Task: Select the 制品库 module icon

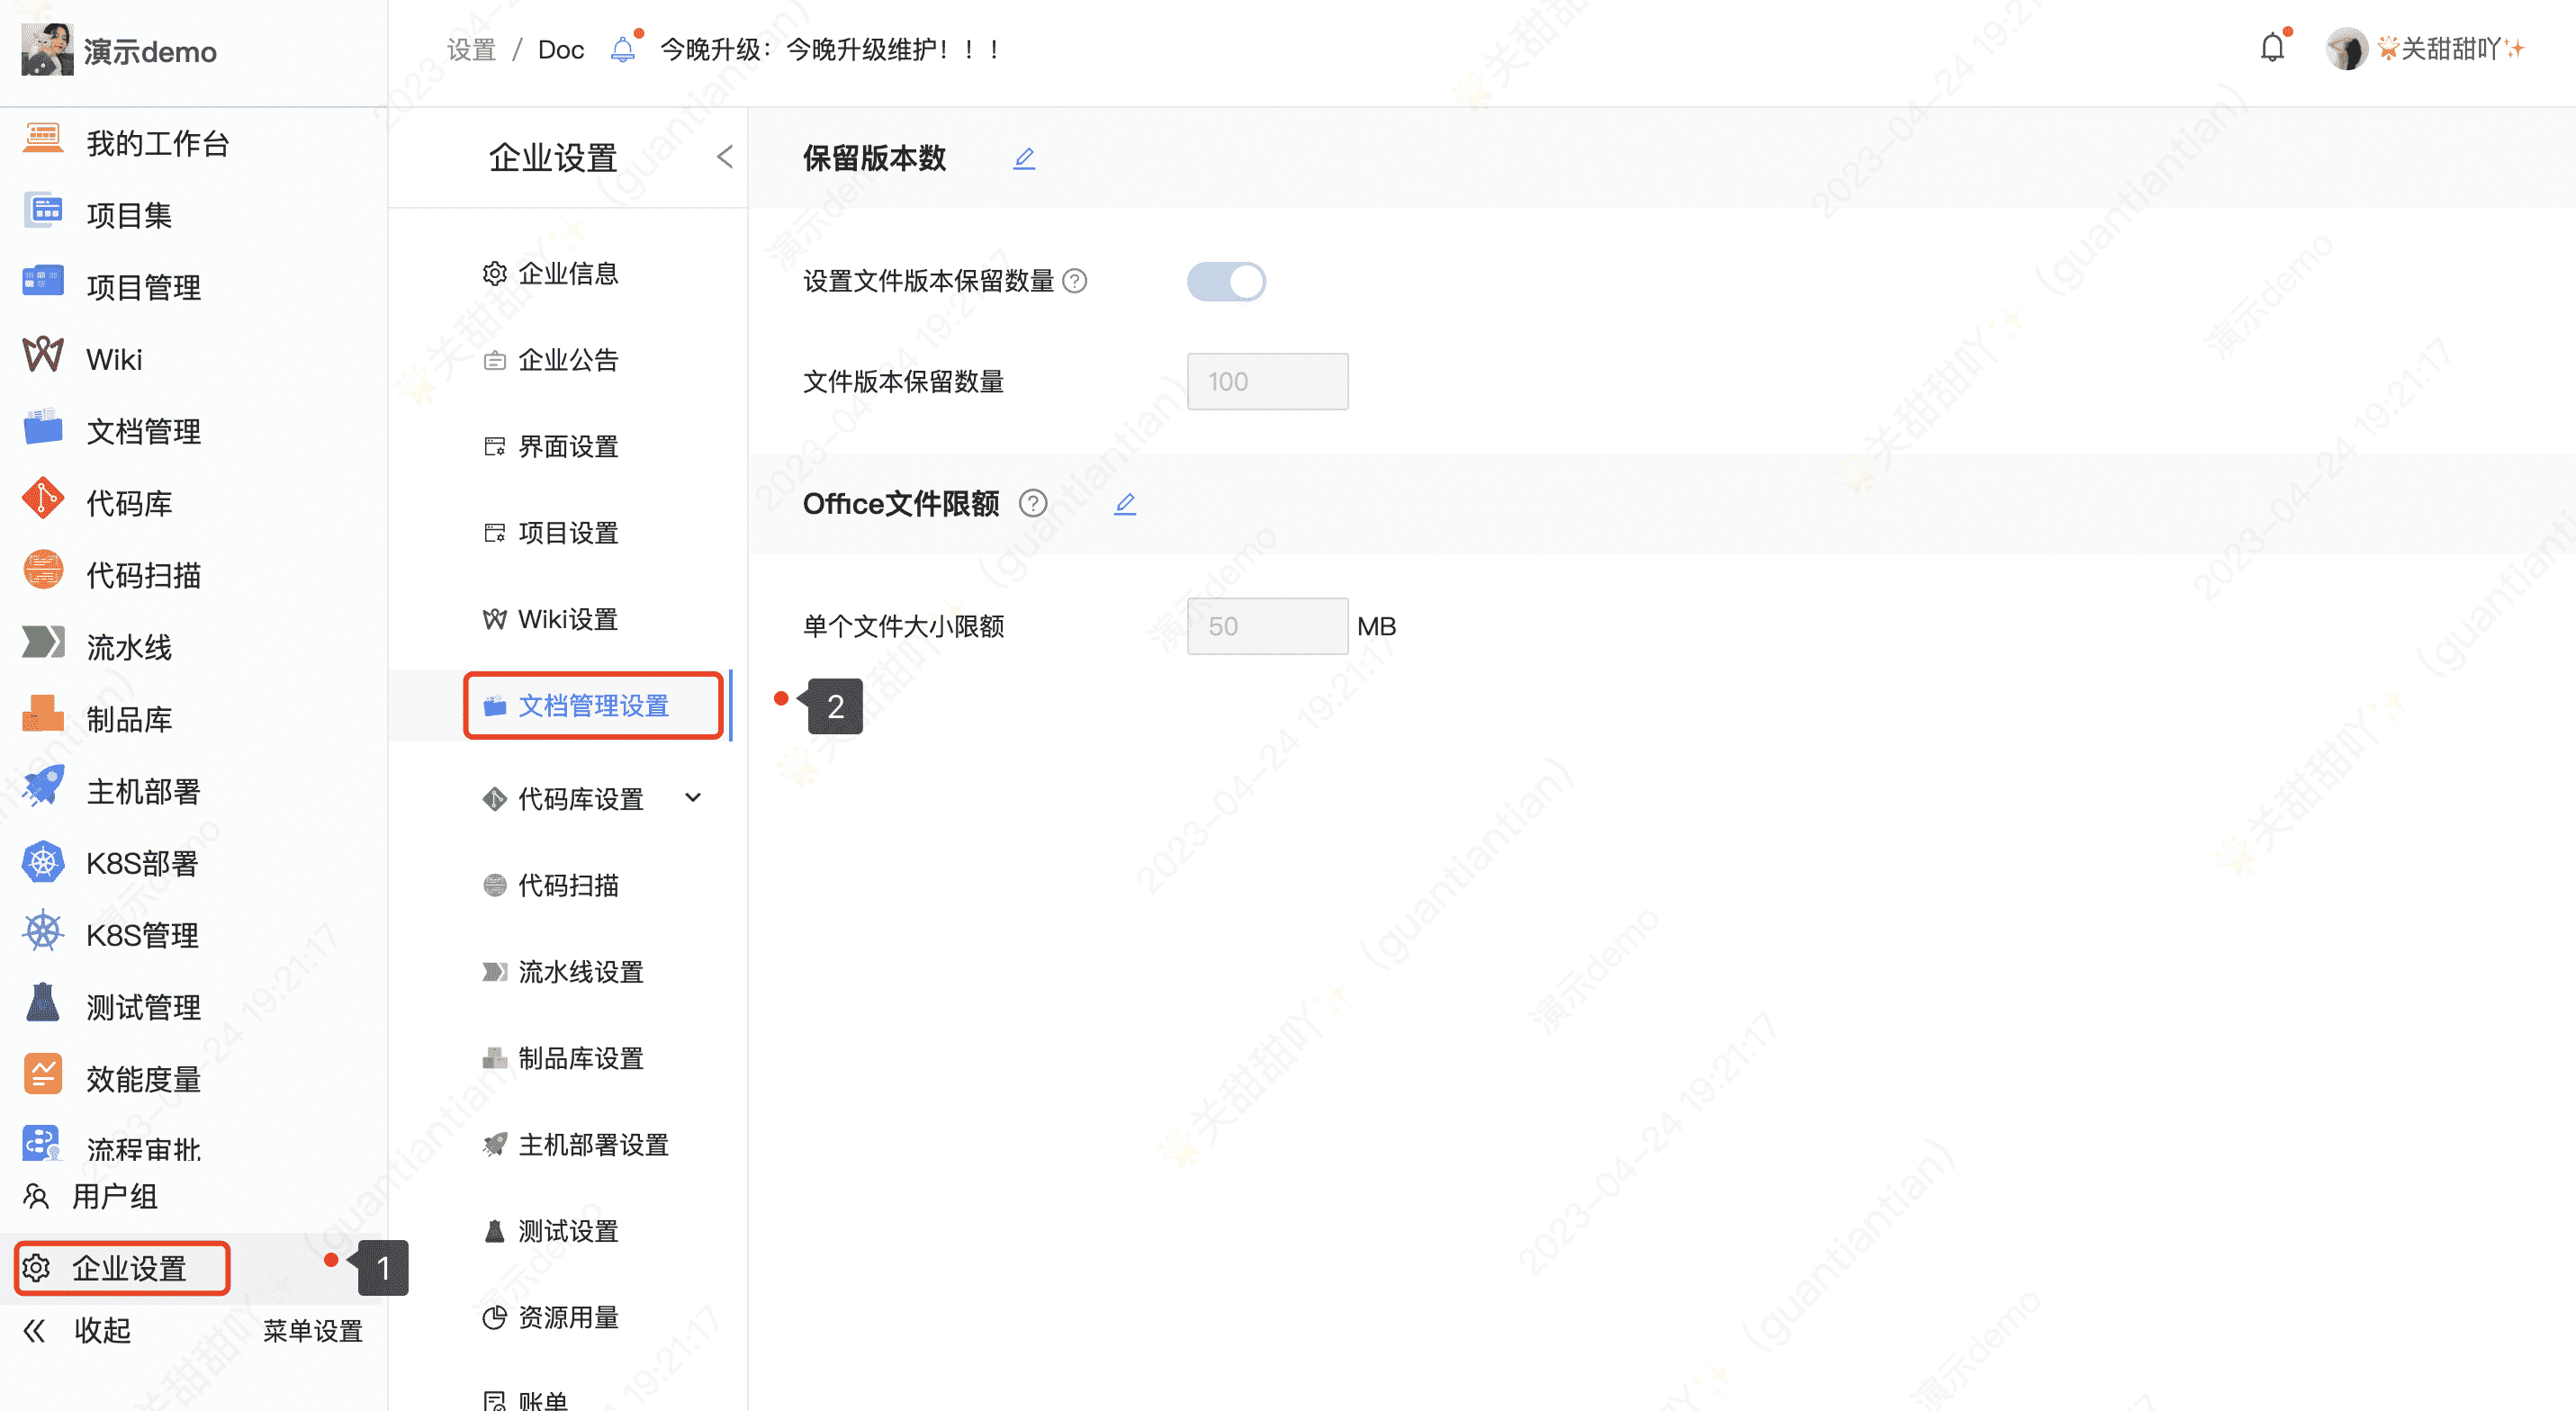Action: pyautogui.click(x=42, y=717)
